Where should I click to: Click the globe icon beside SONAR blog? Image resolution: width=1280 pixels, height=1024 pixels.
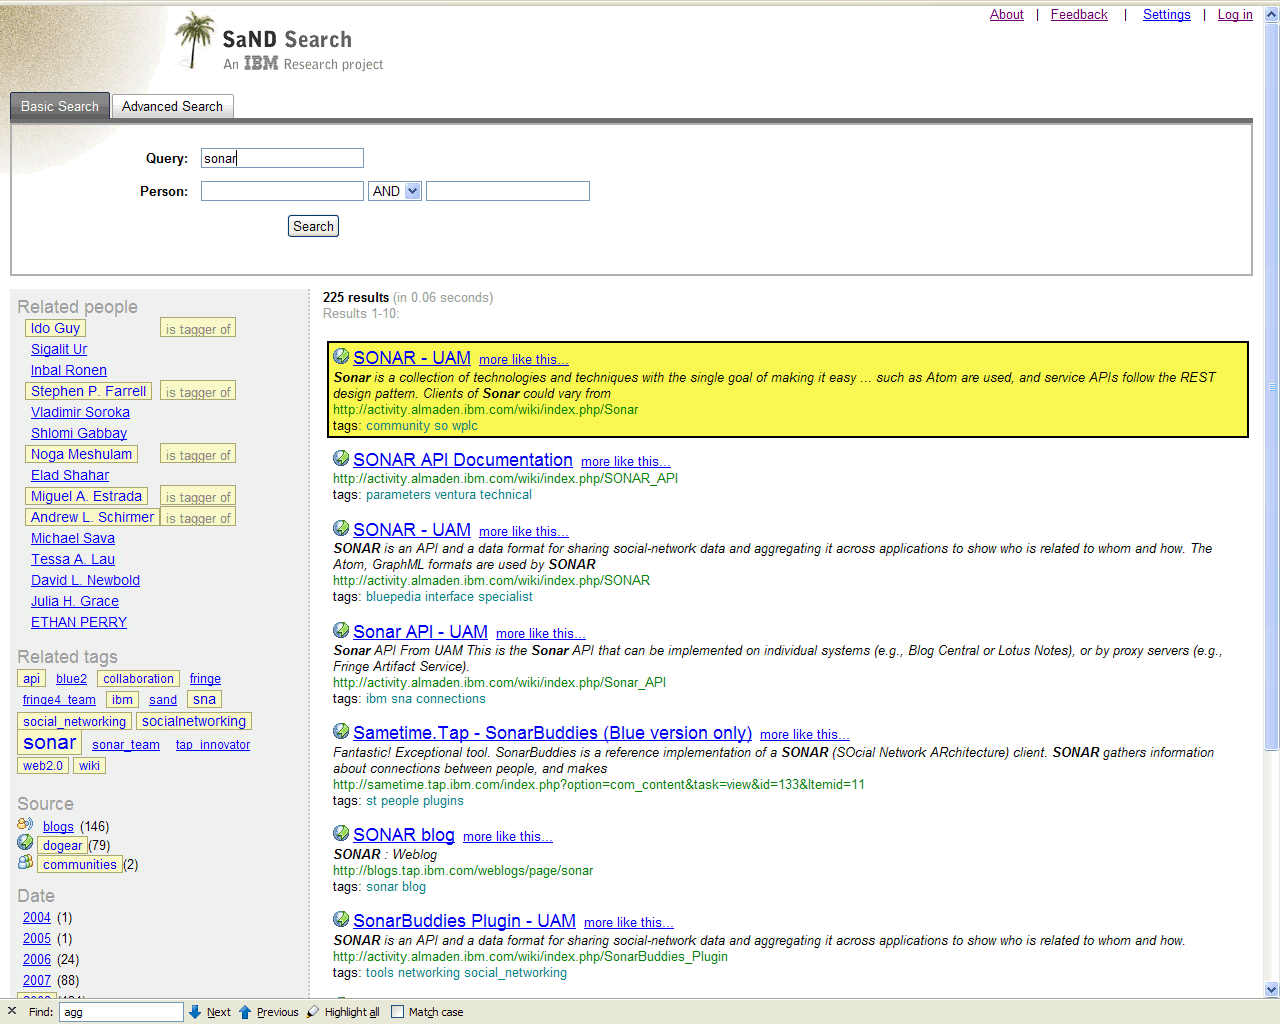pyautogui.click(x=341, y=834)
